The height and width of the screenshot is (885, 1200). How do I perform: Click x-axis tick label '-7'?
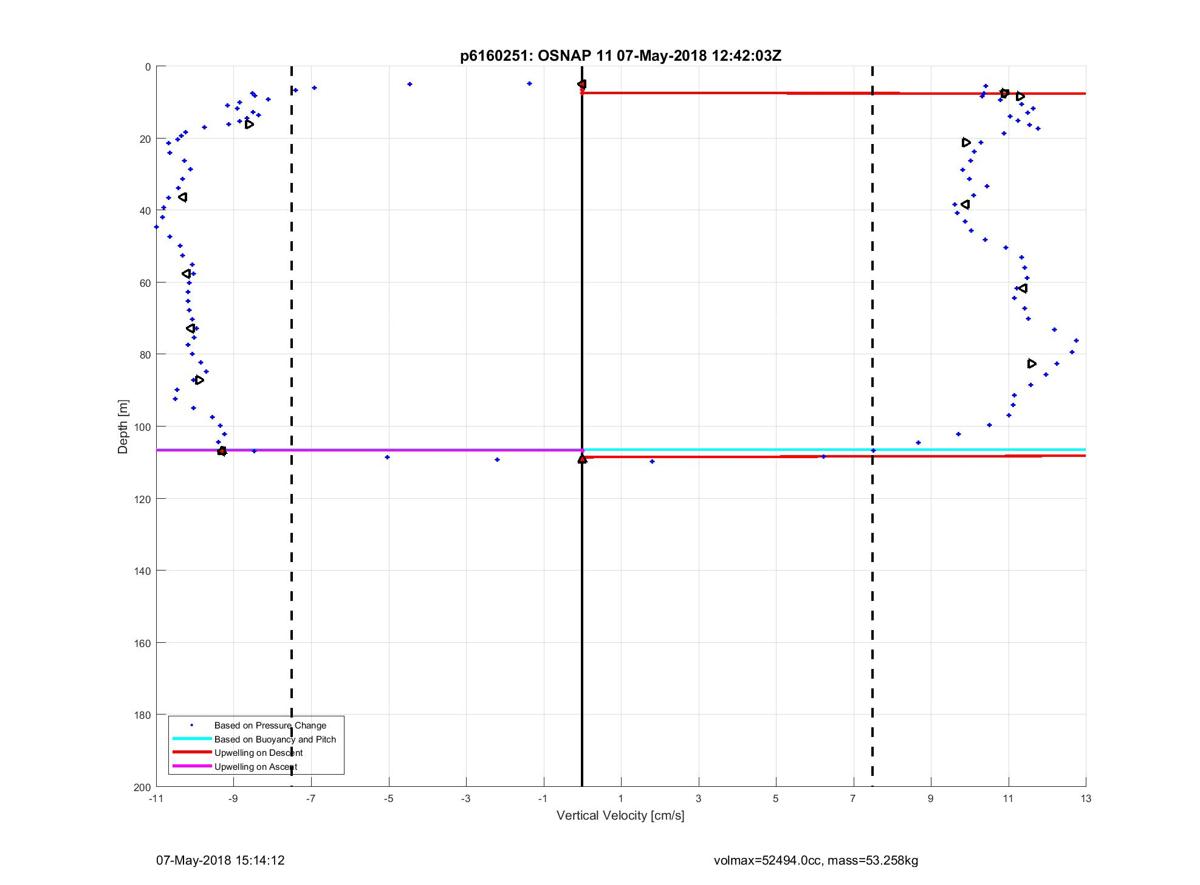311,799
